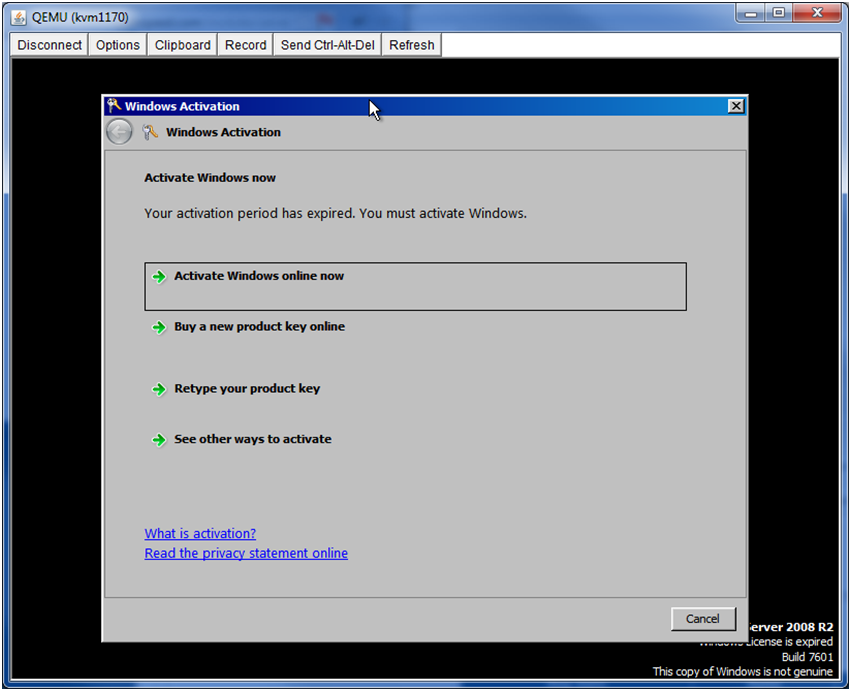
Task: Cancel the Windows Activation dialog
Action: click(702, 619)
